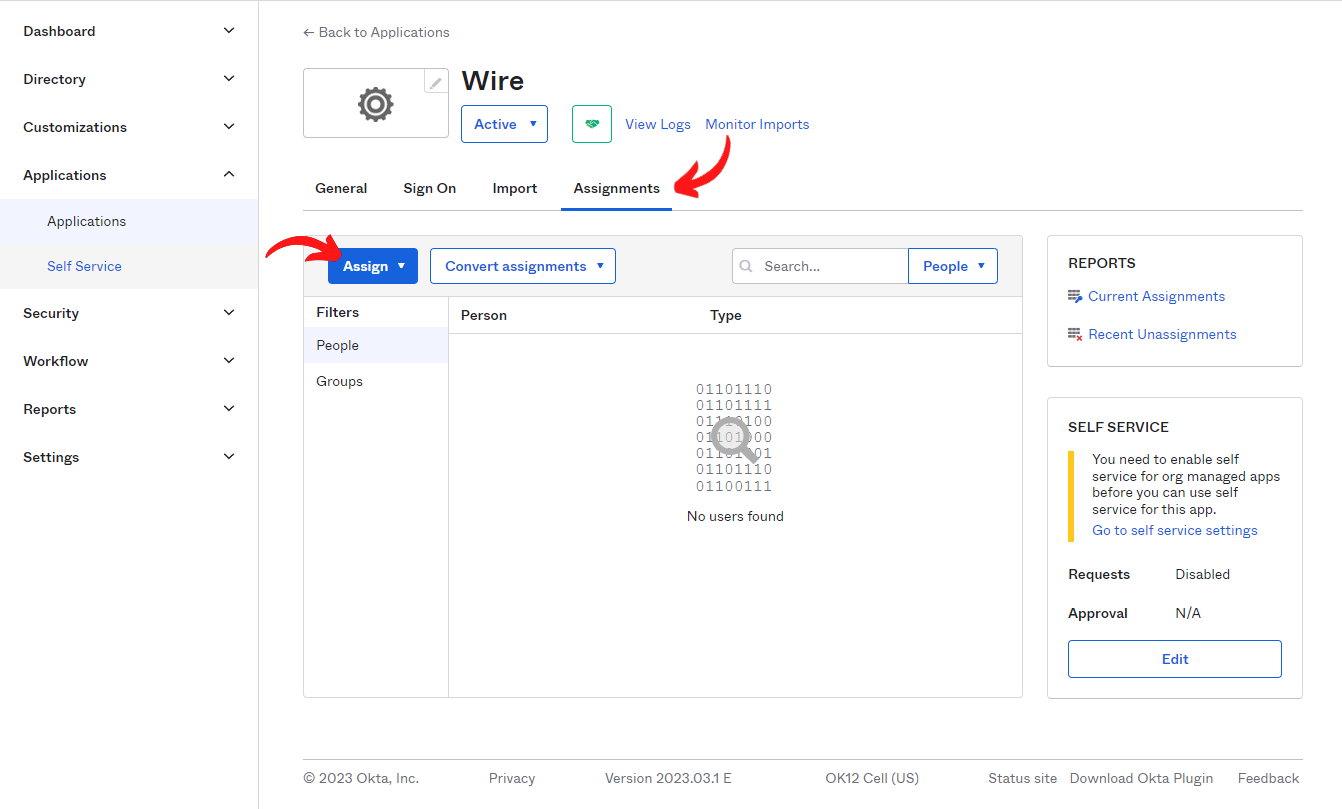Click the Edit self service button
Screen dimensions: 1342x809
click(1174, 659)
